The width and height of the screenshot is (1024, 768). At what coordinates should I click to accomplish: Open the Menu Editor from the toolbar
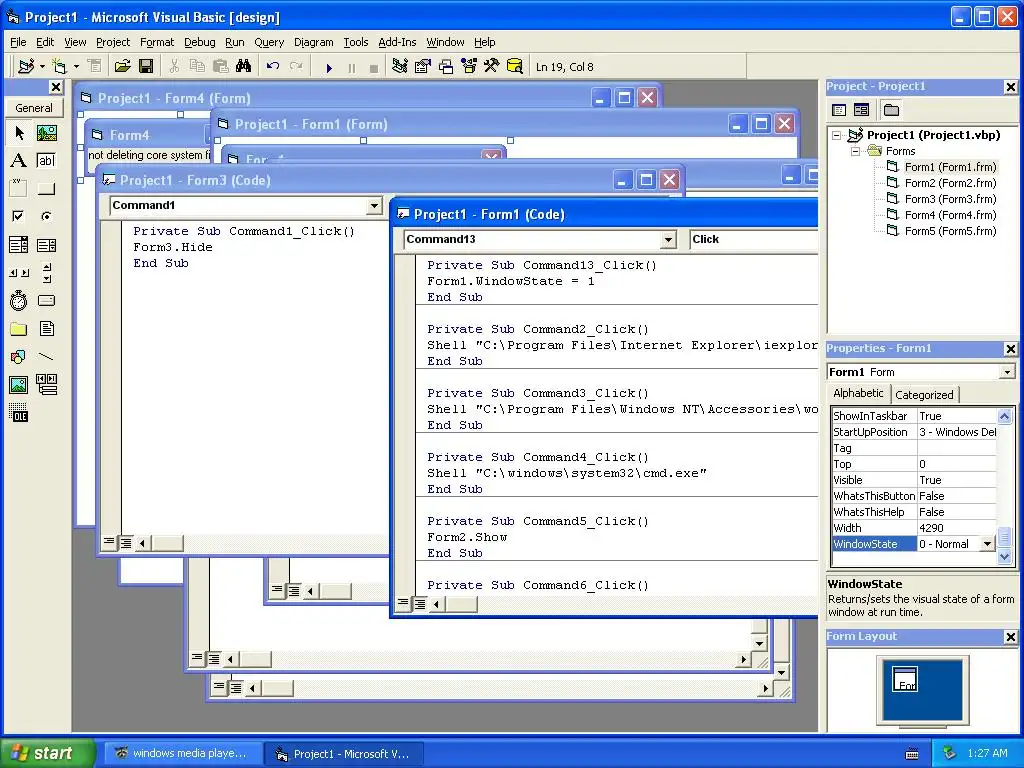point(95,67)
